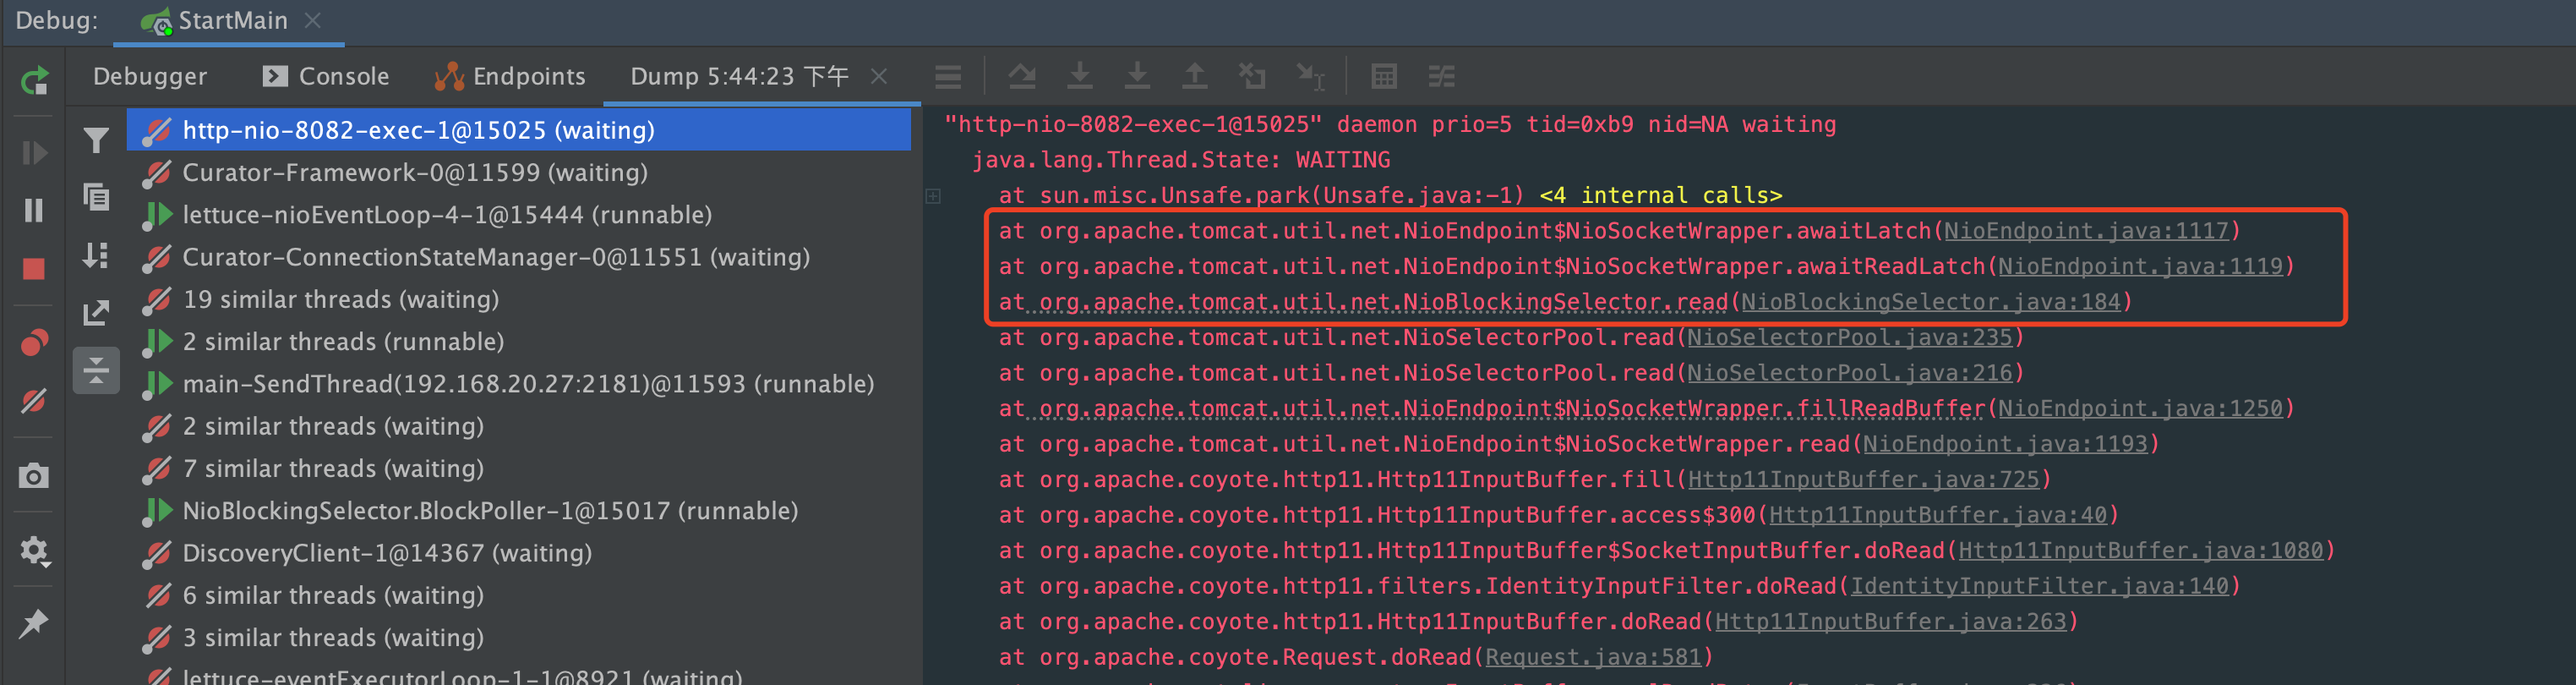This screenshot has height=685, width=2576.
Task: Toggle Mute Breakpoints
Action: [34, 401]
